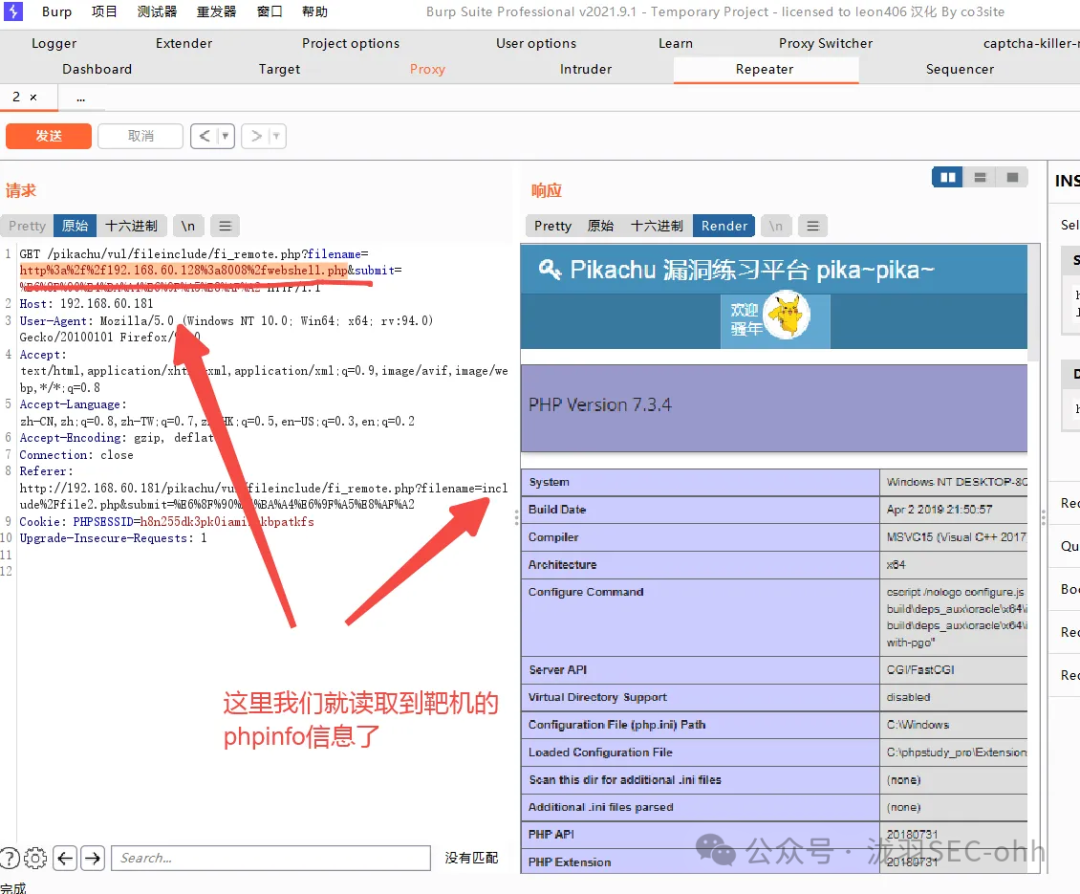Image resolution: width=1080 pixels, height=894 pixels.
Task: Switch to the Proxy tab
Action: (428, 69)
